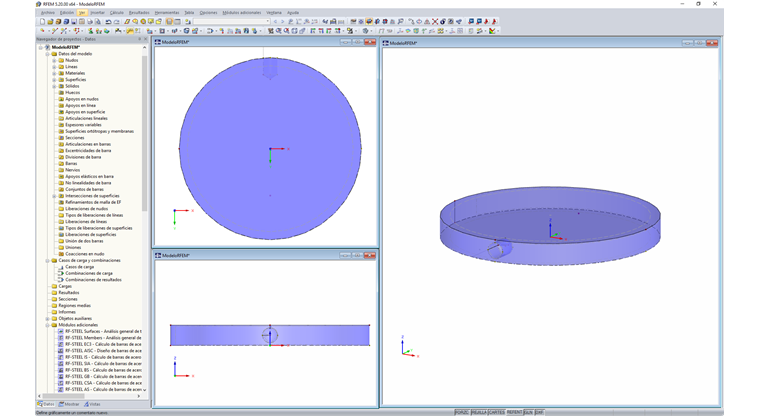Screen dimensions: 760x416
Task: Toggle the highlighted Project Navigator icon
Action: click(169, 21)
